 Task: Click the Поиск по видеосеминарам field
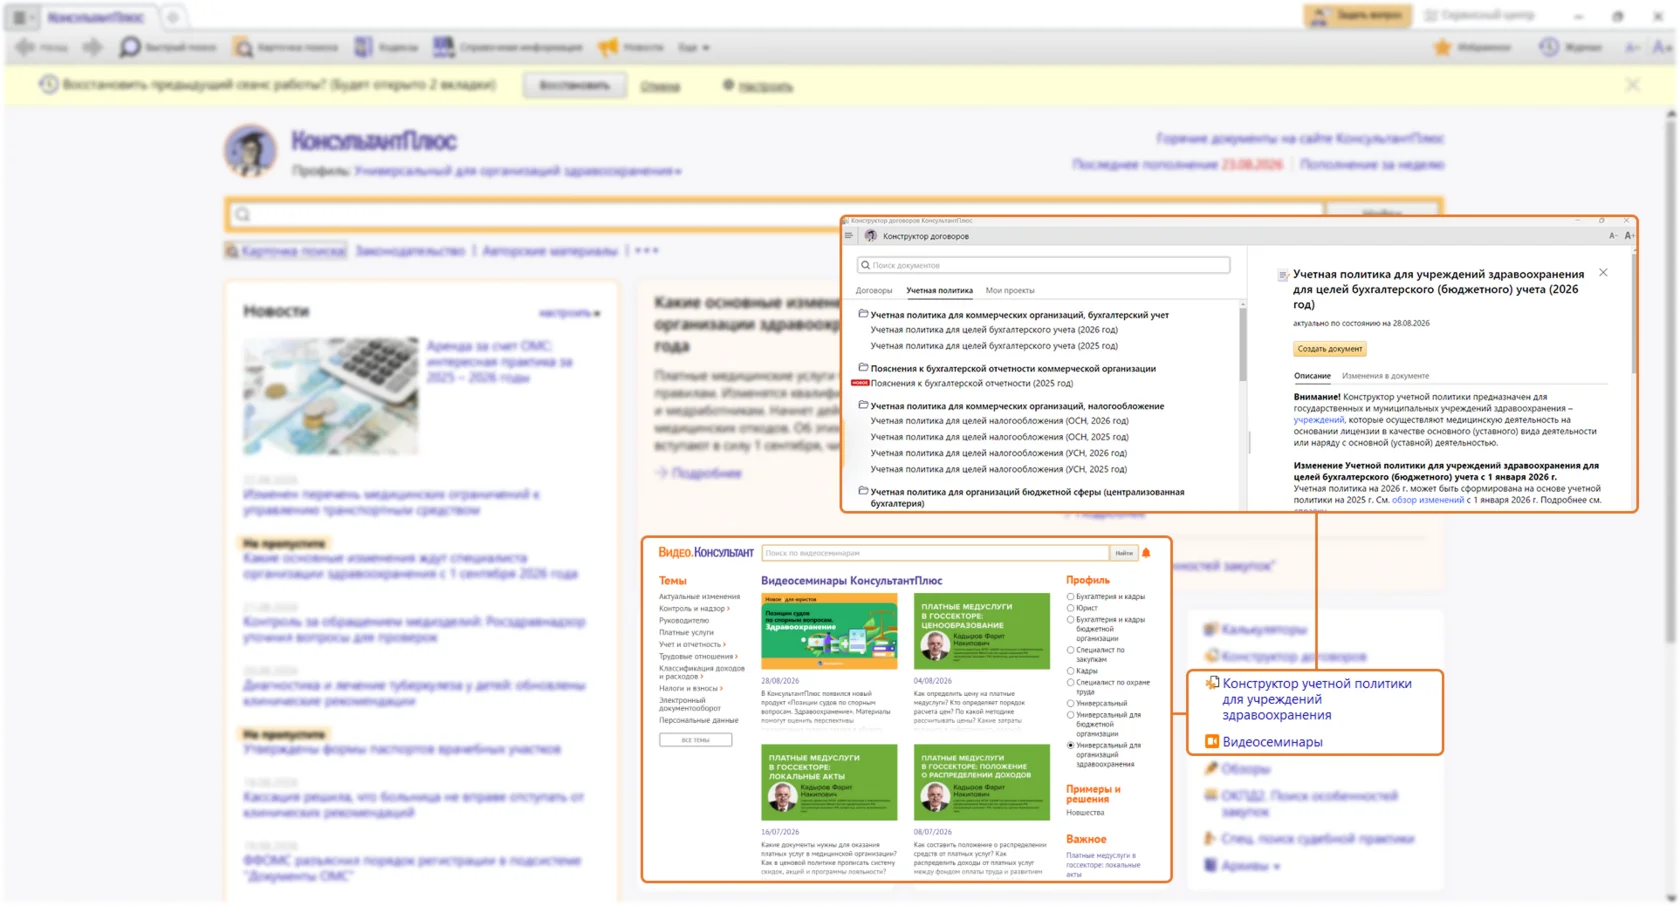935,553
